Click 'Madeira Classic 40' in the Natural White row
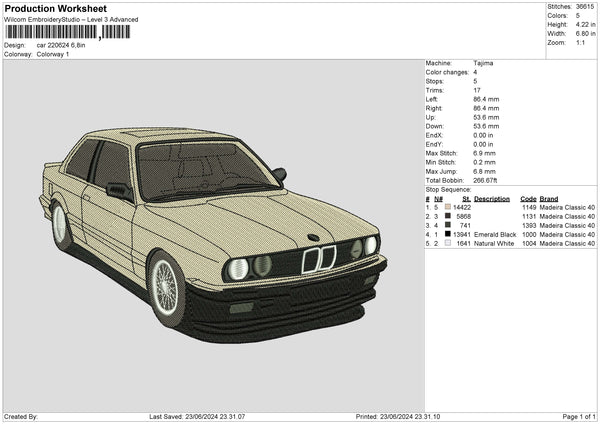The height and width of the screenshot is (424, 600). pyautogui.click(x=567, y=243)
